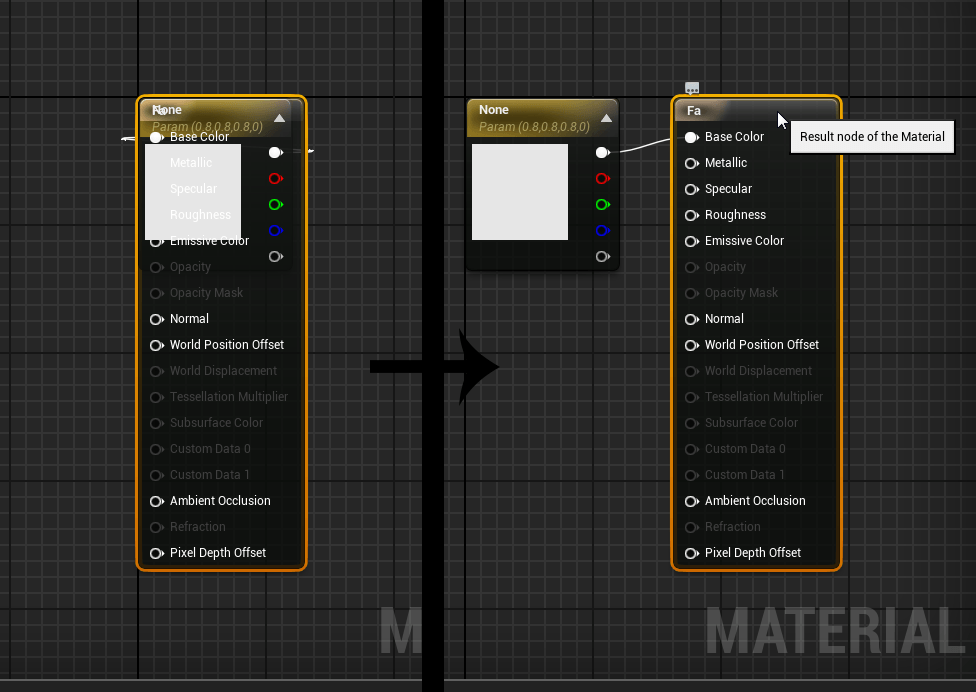Click the Roughness input pin on the right result node

coord(691,215)
